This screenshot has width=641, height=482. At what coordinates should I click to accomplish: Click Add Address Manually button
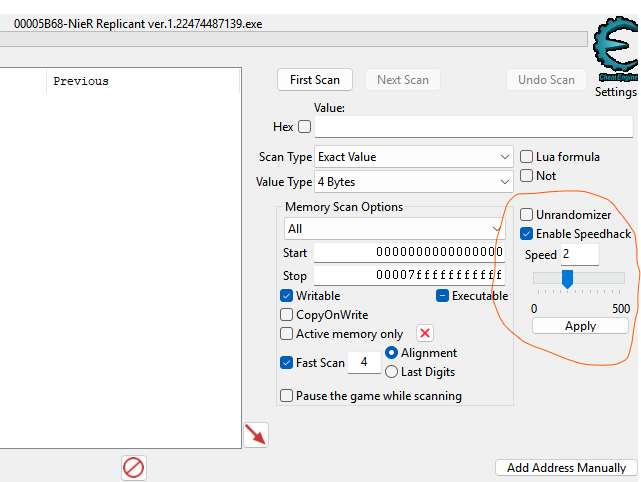click(x=566, y=468)
